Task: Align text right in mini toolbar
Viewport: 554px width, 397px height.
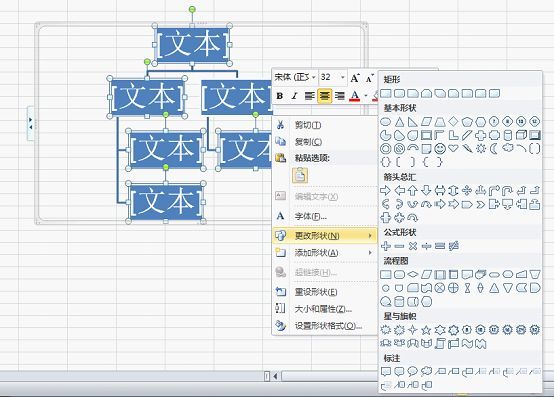Action: tap(340, 96)
